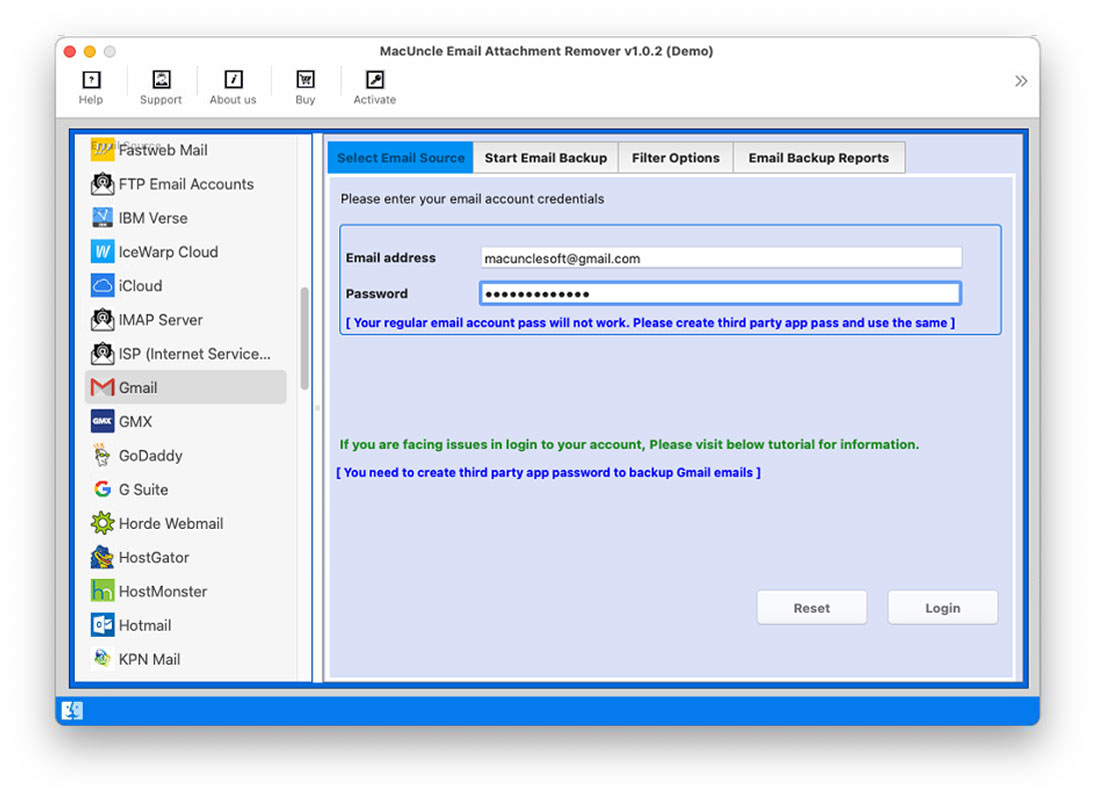Image resolution: width=1096 pixels, height=799 pixels.
Task: Click inside the Email address field
Action: (x=719, y=257)
